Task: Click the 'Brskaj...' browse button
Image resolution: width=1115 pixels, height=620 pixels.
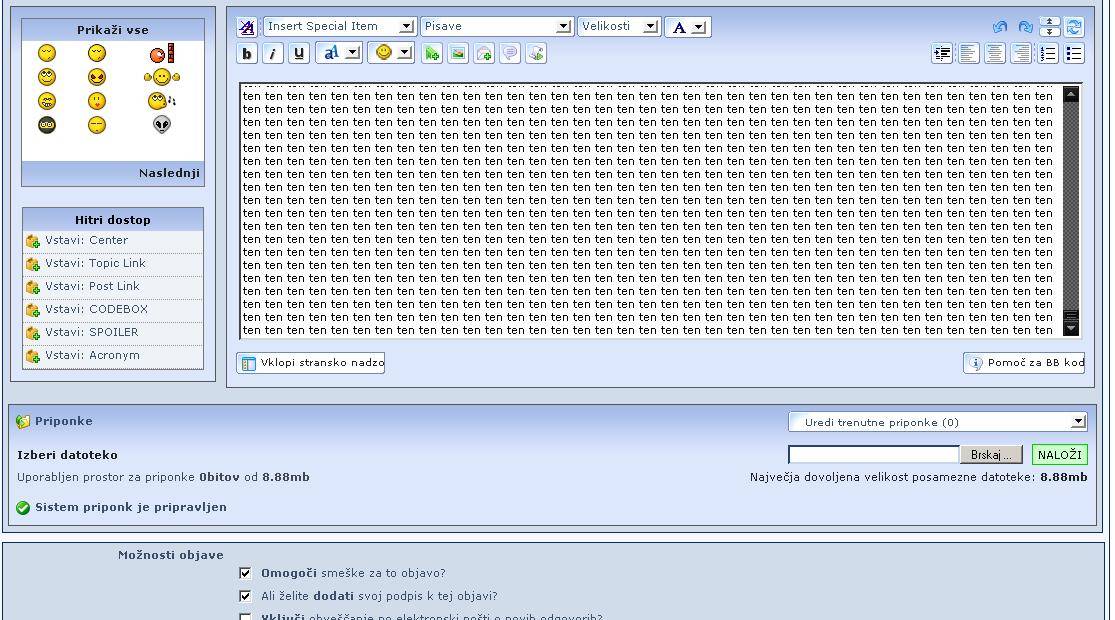Action: (991, 454)
